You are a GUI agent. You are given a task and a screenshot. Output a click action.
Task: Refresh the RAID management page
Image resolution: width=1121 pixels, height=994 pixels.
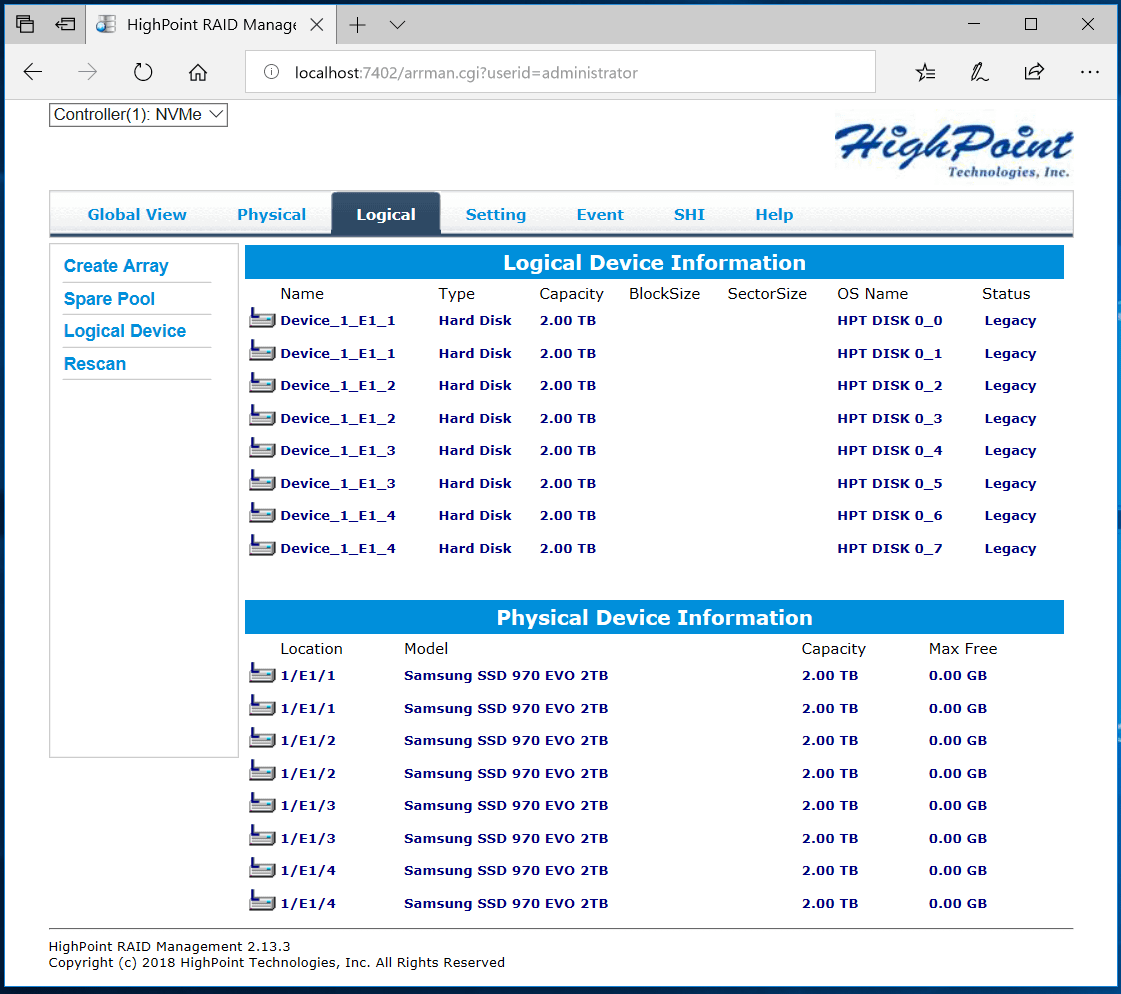point(143,72)
